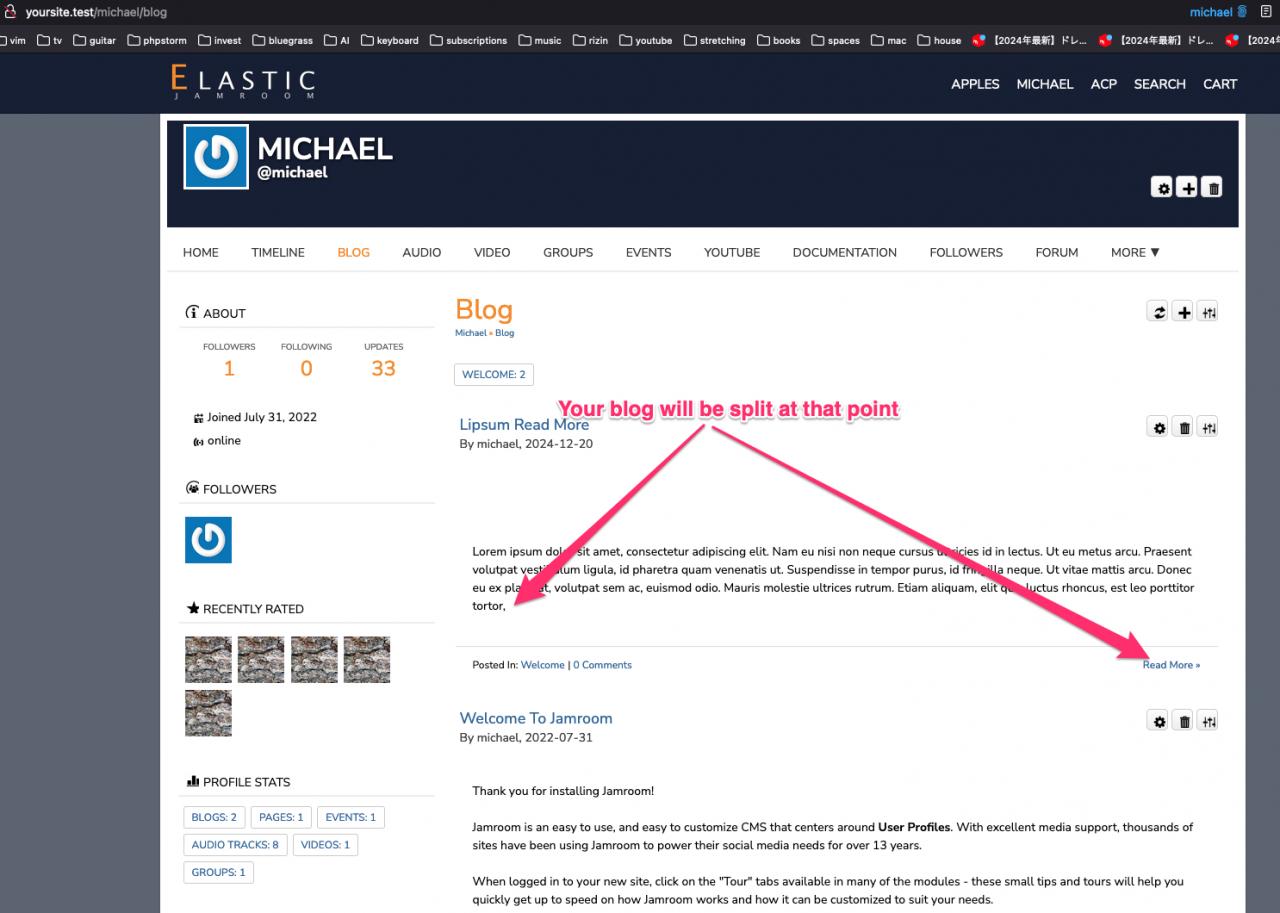Open the Lipsum Read More post title
The height and width of the screenshot is (913, 1280).
524,424
